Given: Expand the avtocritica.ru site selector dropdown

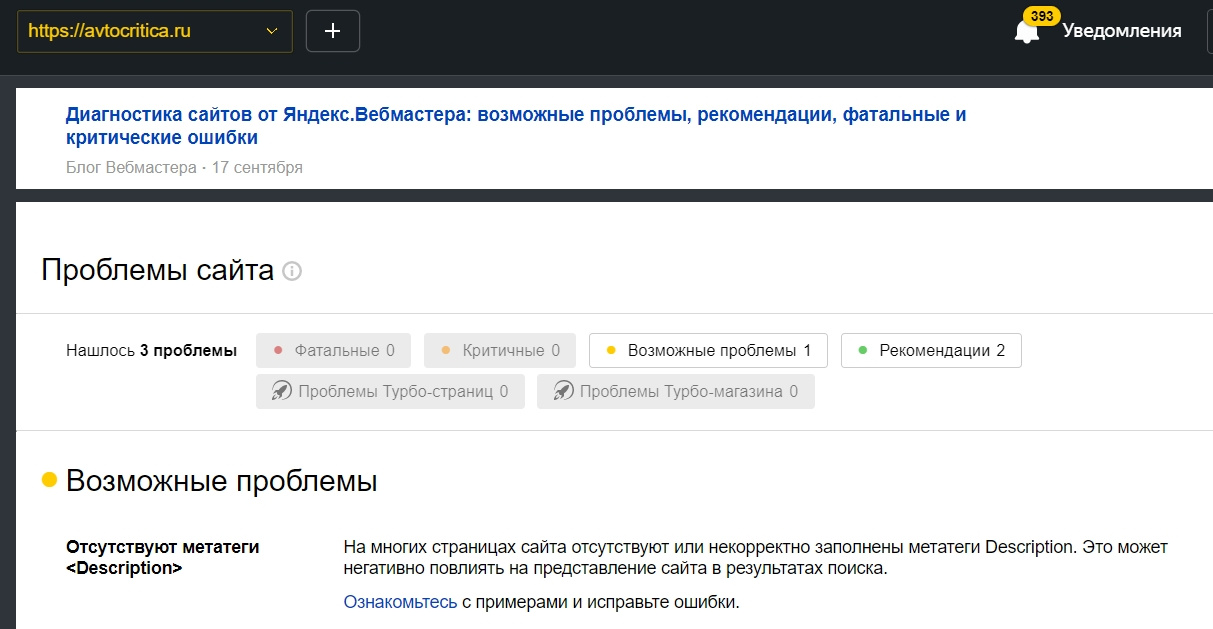Looking at the screenshot, I should coord(155,31).
